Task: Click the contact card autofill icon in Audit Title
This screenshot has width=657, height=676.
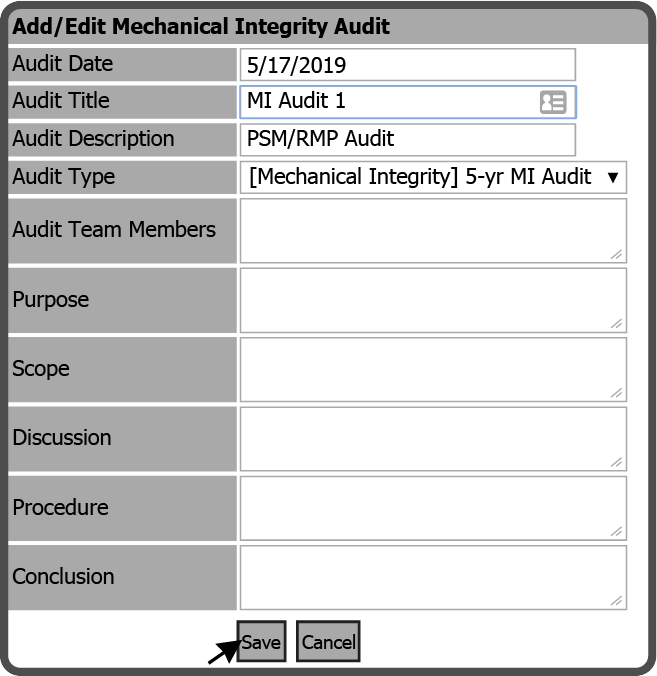Action: tap(553, 102)
